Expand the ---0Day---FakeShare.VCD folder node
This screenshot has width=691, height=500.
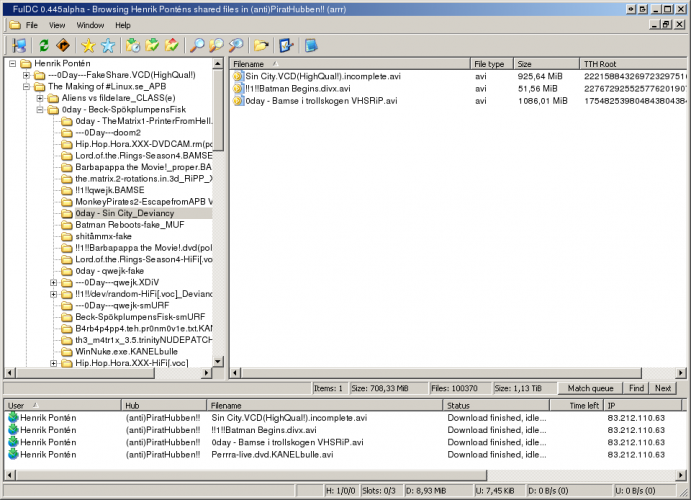[x=26, y=75]
